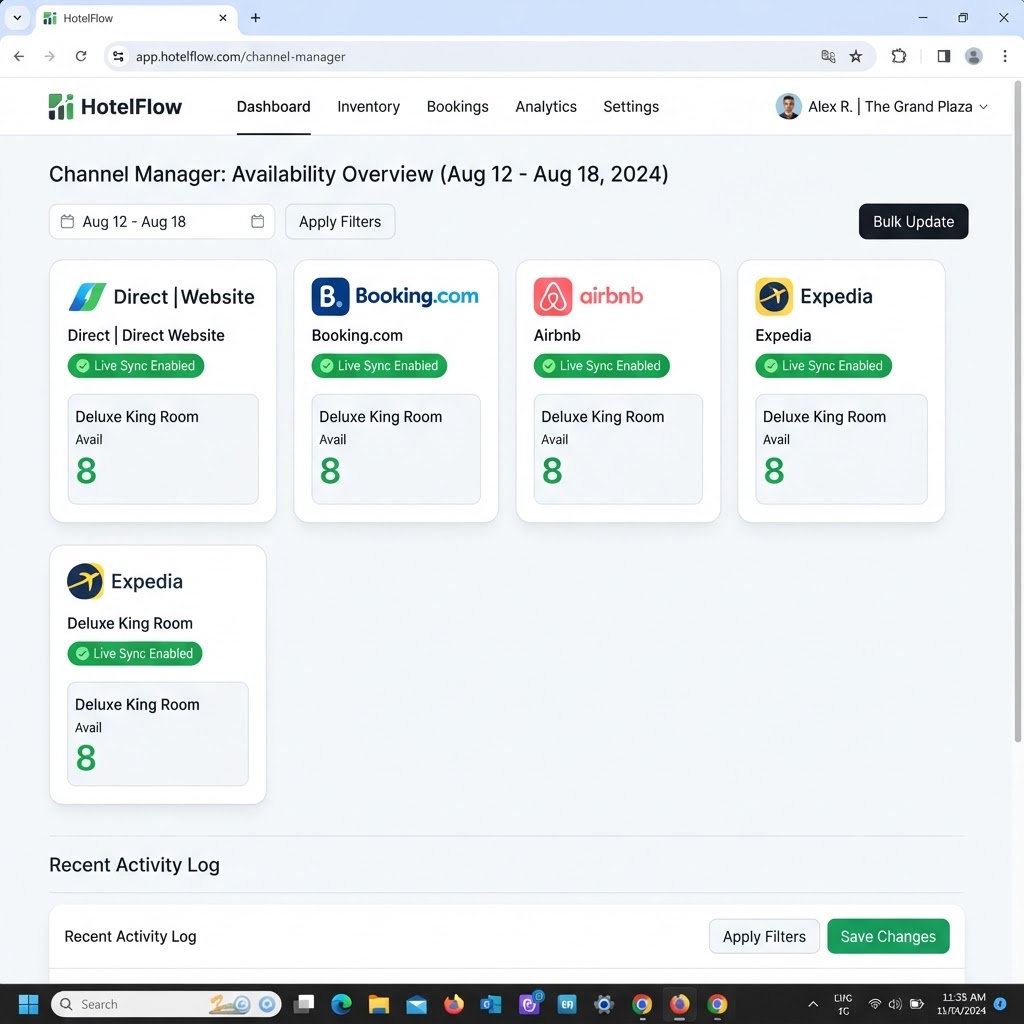Click the Wi-Fi network tray icon
The width and height of the screenshot is (1024, 1024).
coord(874,1004)
